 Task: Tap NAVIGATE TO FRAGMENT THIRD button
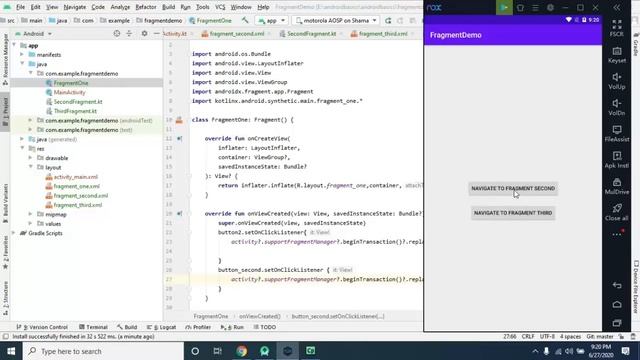tap(513, 213)
